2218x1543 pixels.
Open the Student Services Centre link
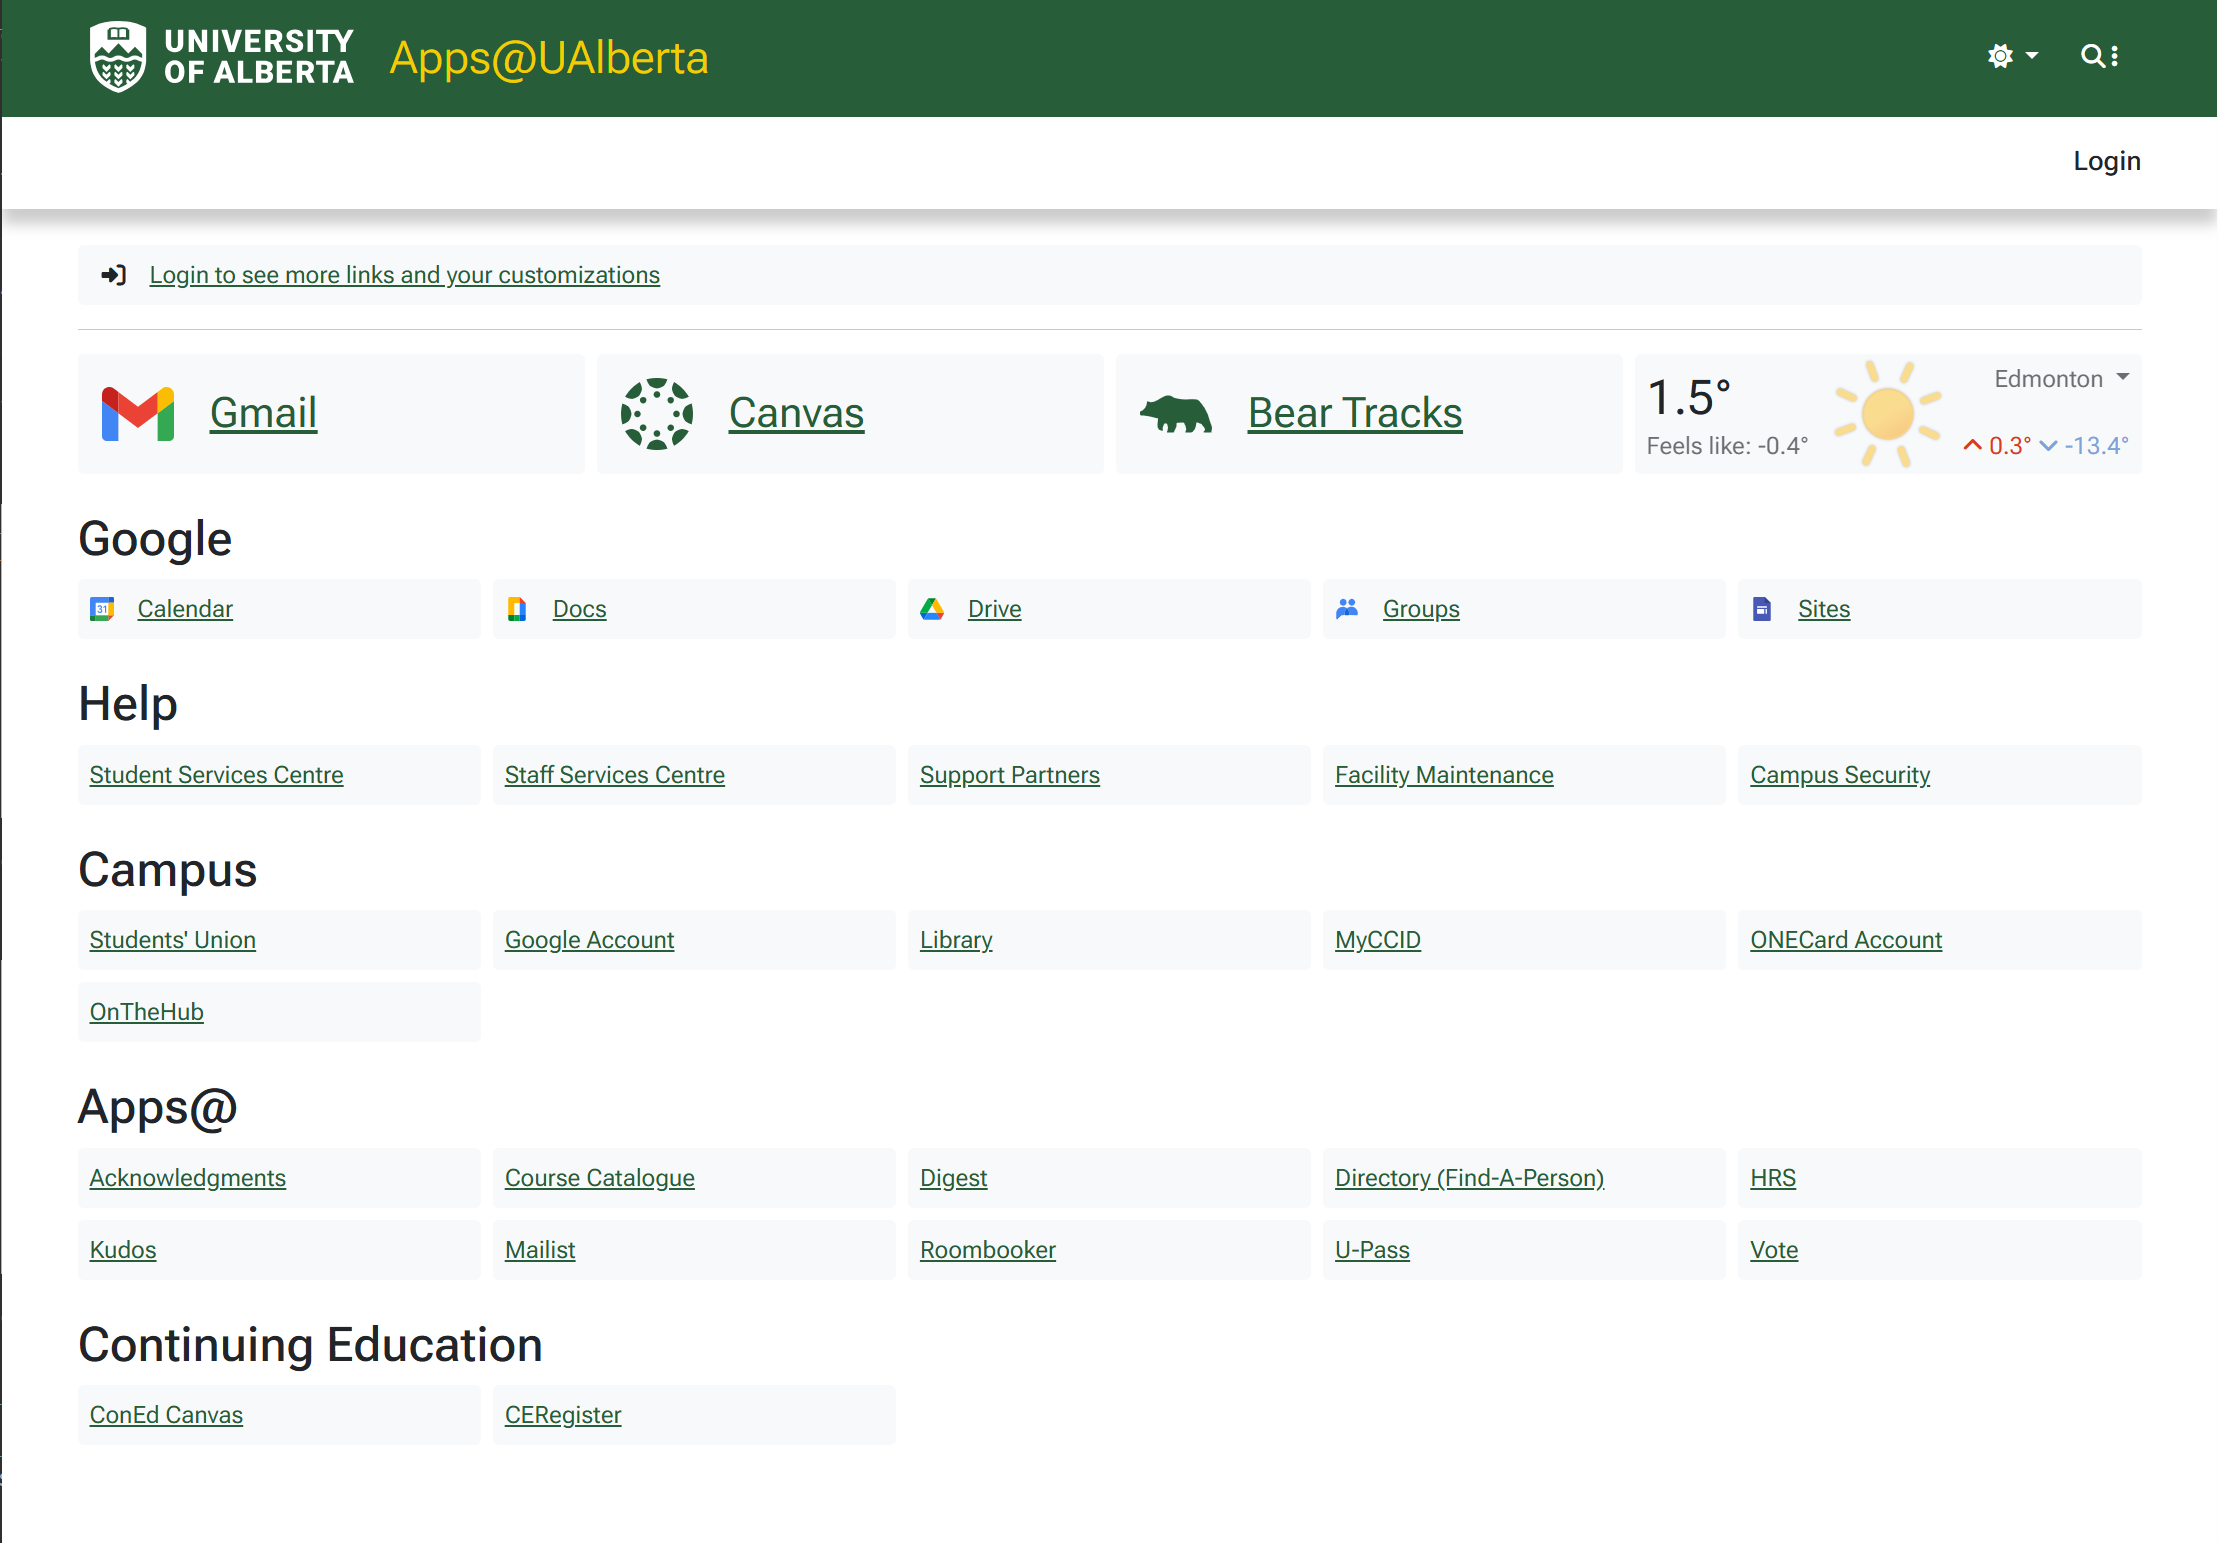[x=216, y=775]
